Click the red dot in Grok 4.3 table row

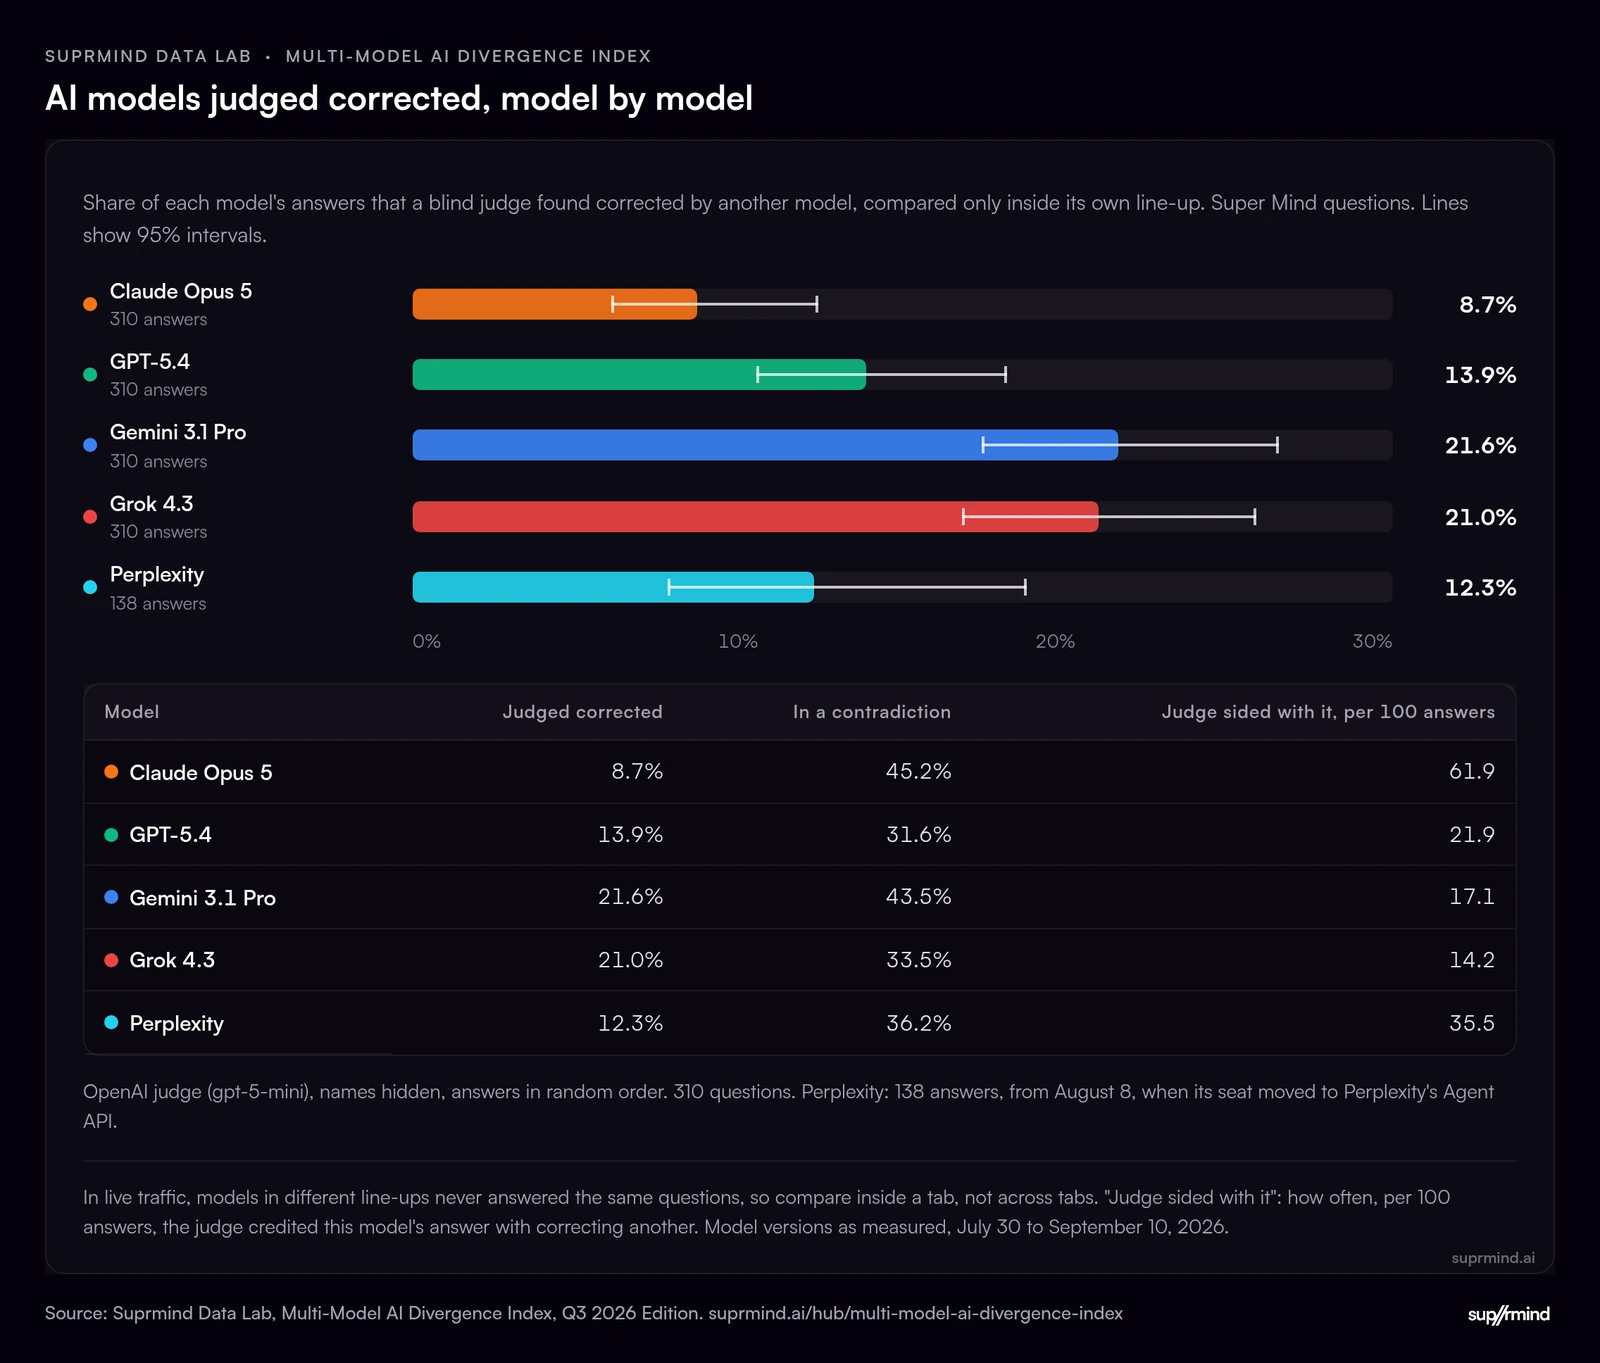[111, 960]
